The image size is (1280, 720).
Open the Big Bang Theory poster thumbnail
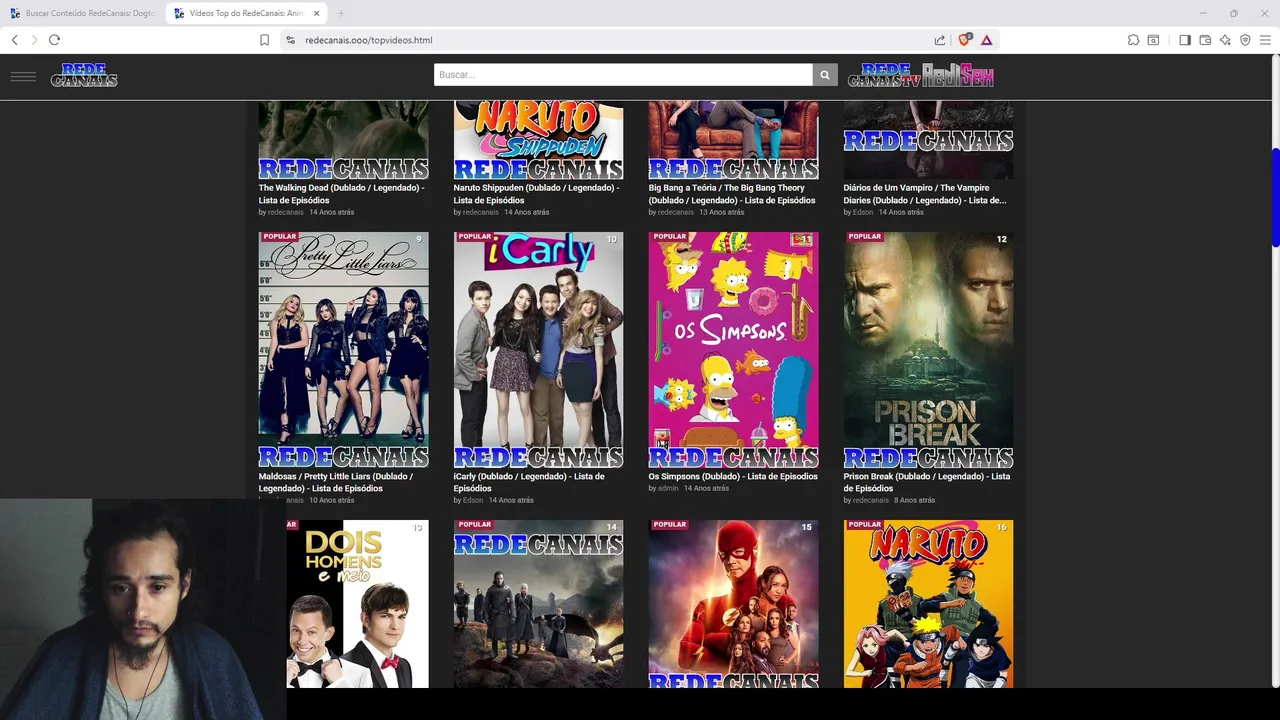pyautogui.click(x=733, y=140)
